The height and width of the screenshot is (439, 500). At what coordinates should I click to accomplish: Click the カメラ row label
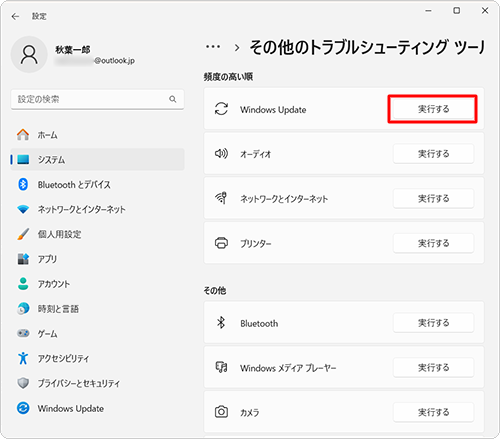pos(250,413)
